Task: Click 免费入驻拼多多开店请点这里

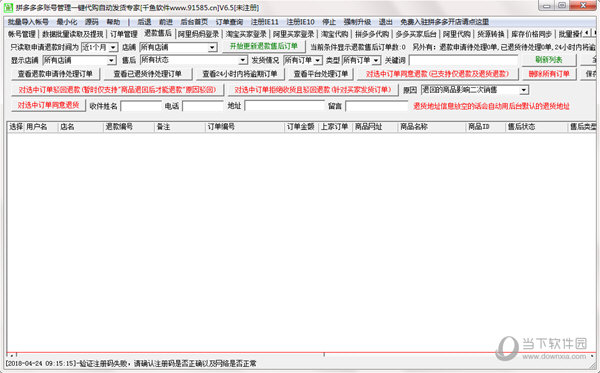Action: 444,22
